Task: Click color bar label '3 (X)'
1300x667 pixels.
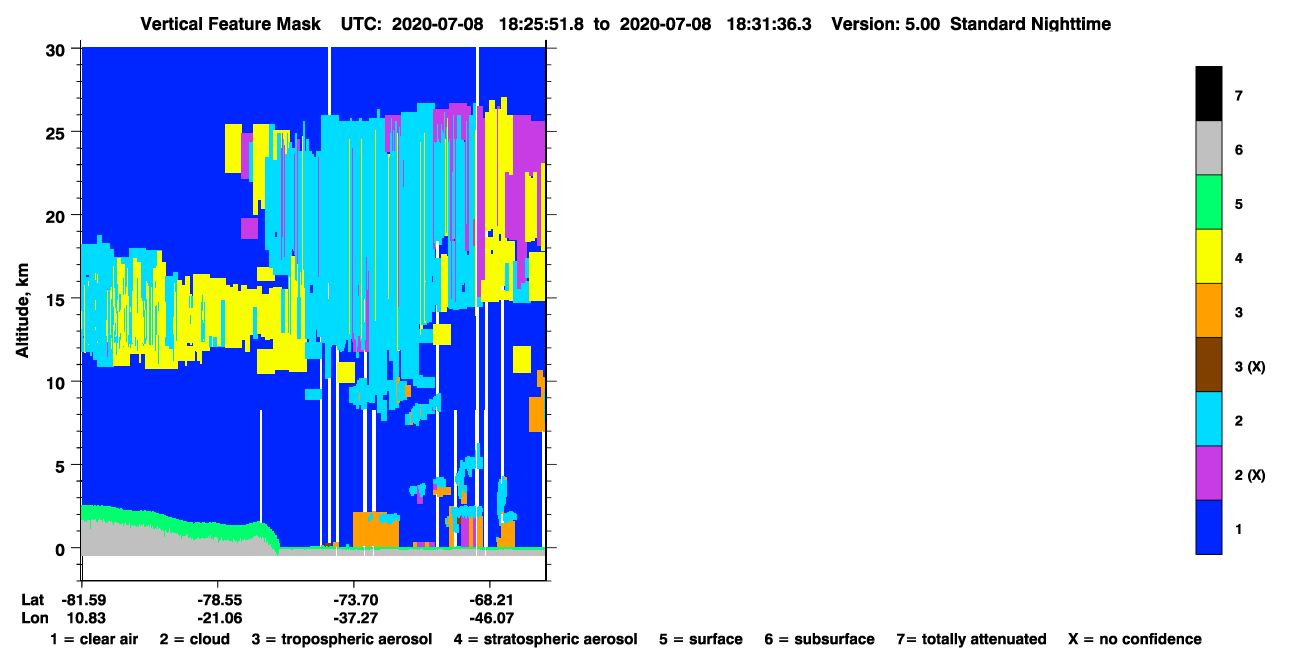Action: (1250, 367)
